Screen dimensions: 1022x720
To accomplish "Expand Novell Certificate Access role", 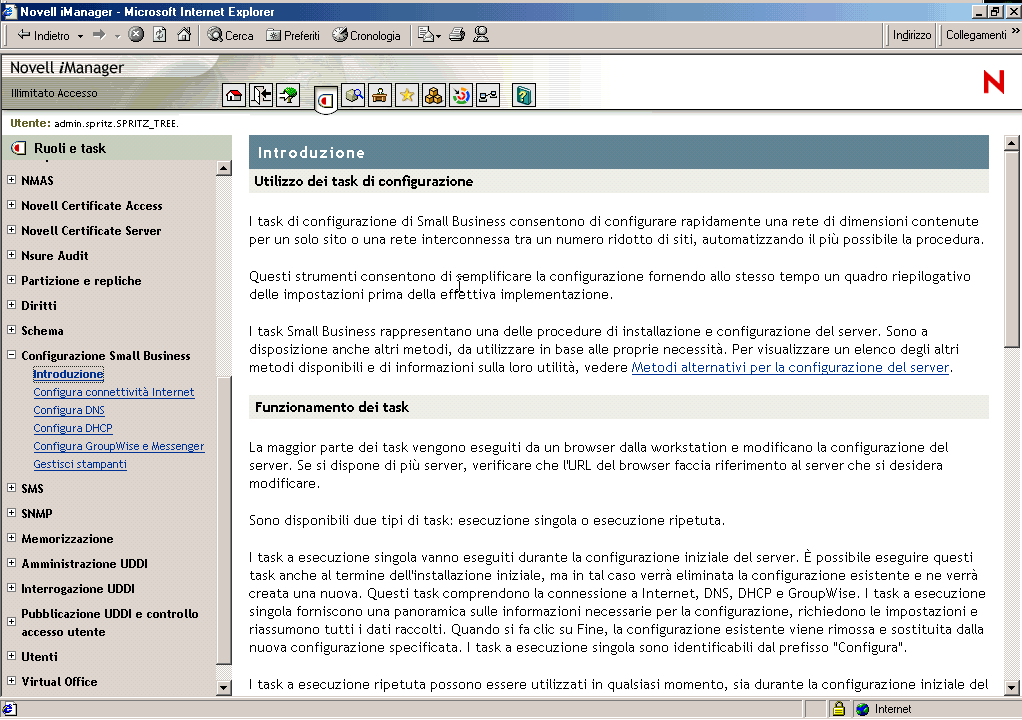I will point(11,205).
